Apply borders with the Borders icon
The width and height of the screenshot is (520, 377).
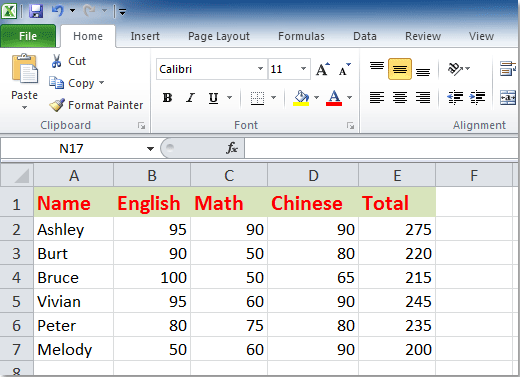[x=257, y=98]
